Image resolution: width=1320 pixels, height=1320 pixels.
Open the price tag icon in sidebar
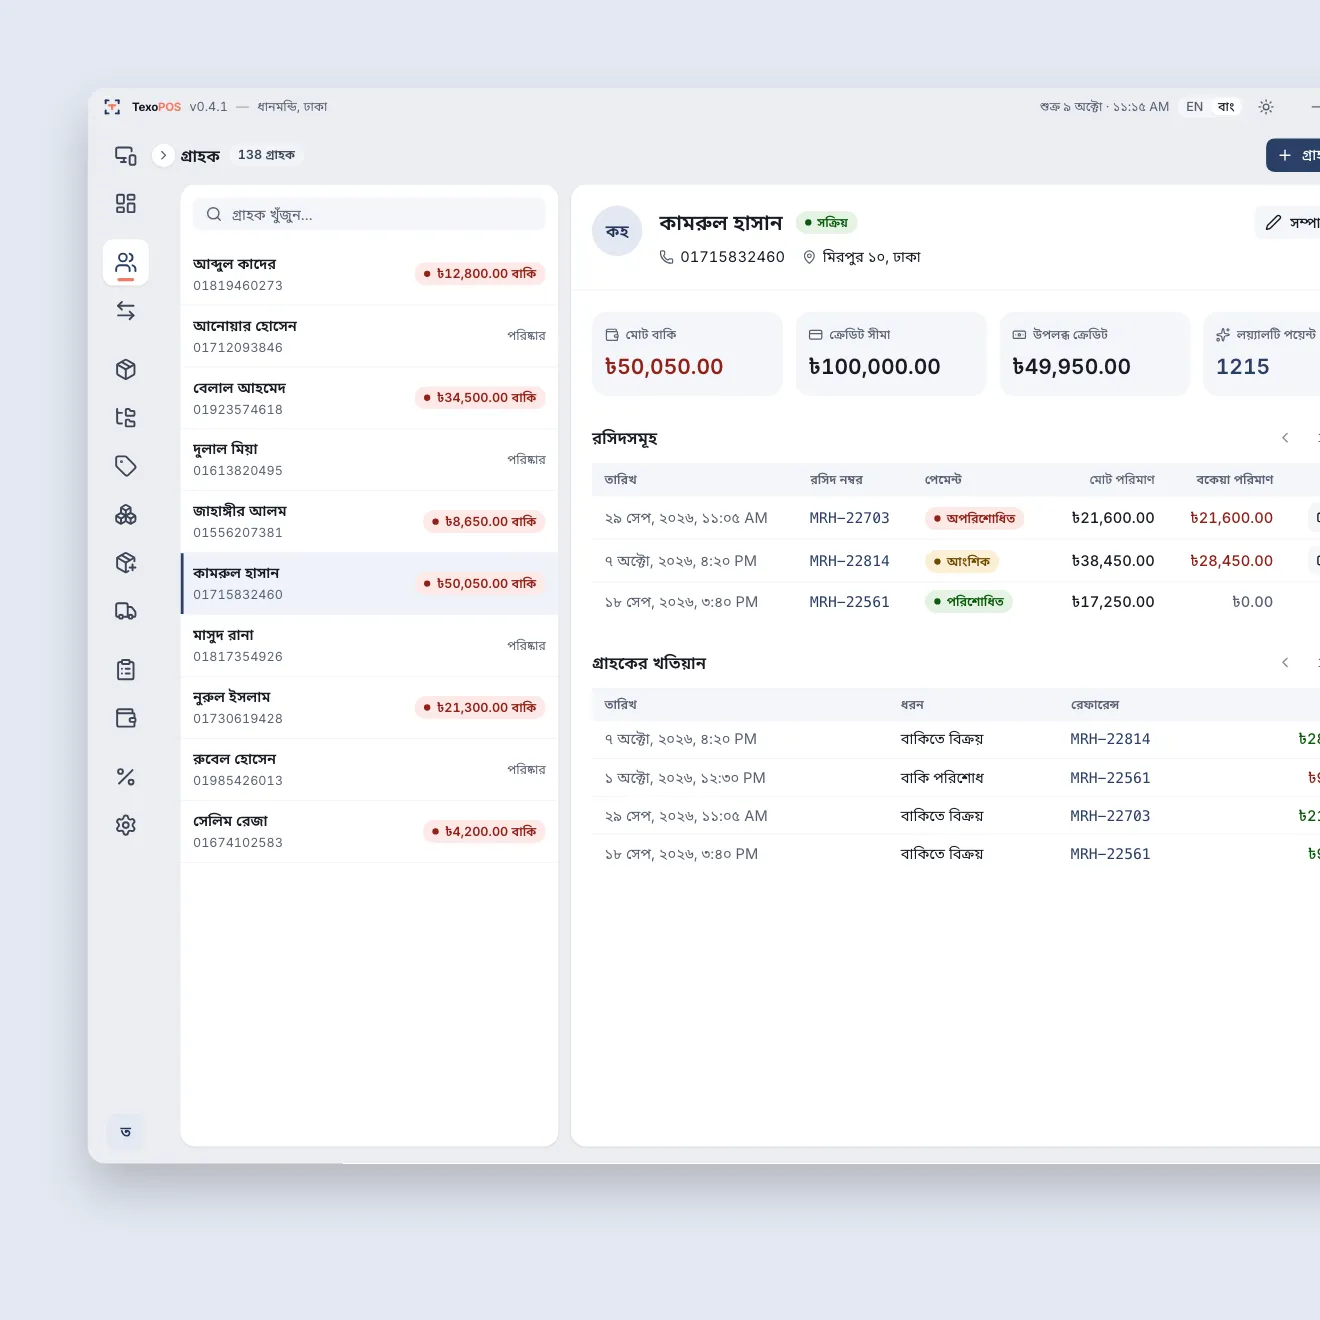point(126,466)
